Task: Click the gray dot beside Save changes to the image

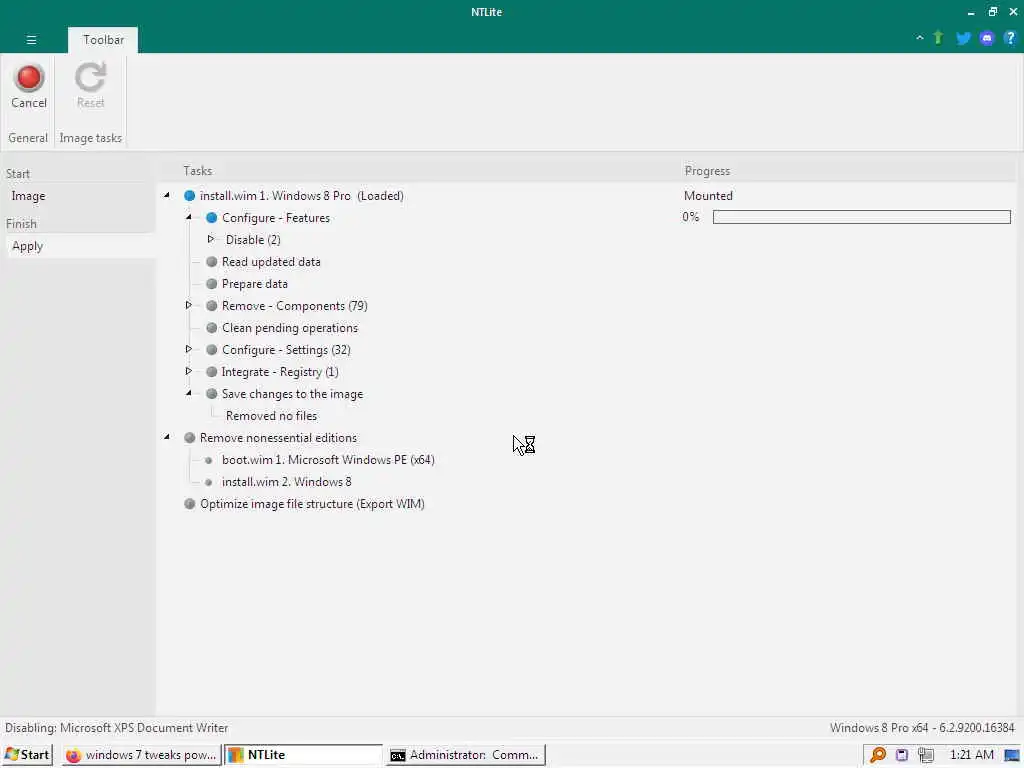Action: point(212,394)
